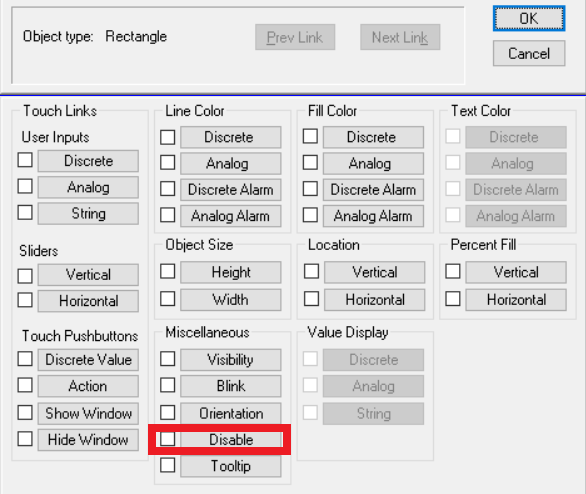Enable Location Vertical checkbox
The width and height of the screenshot is (586, 494).
pos(311,271)
